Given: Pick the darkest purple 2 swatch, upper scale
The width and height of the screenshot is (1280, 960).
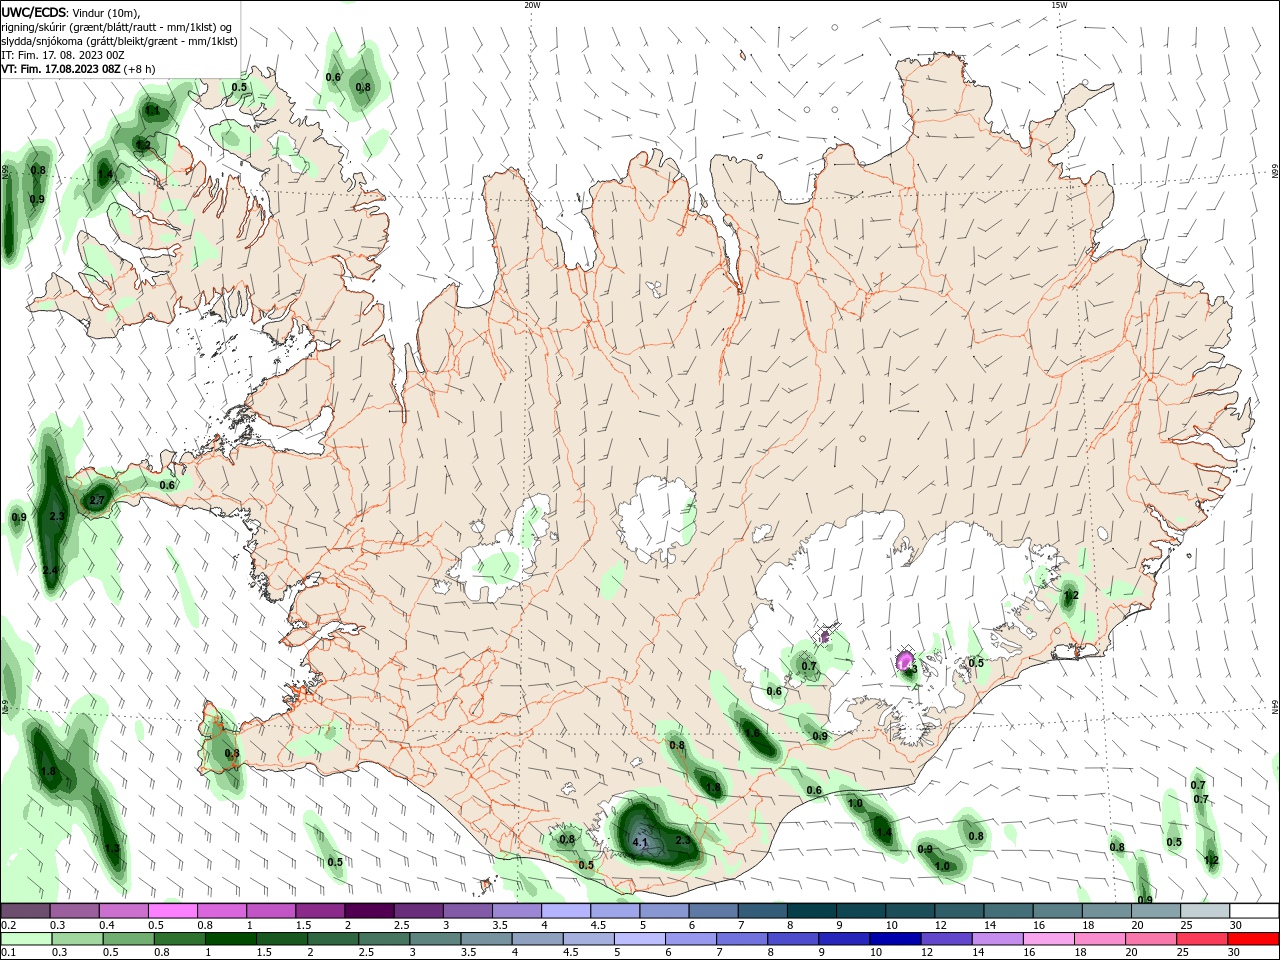Looking at the screenshot, I should tap(369, 910).
